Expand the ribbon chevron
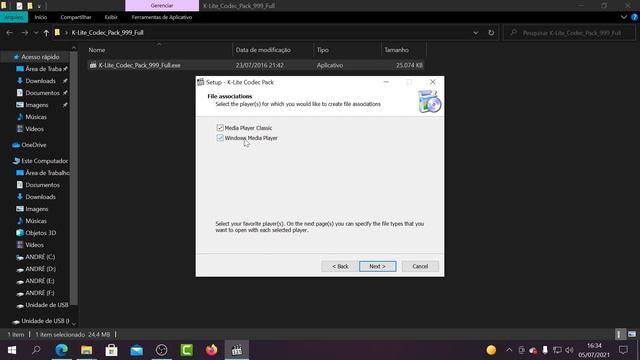 click(624, 17)
